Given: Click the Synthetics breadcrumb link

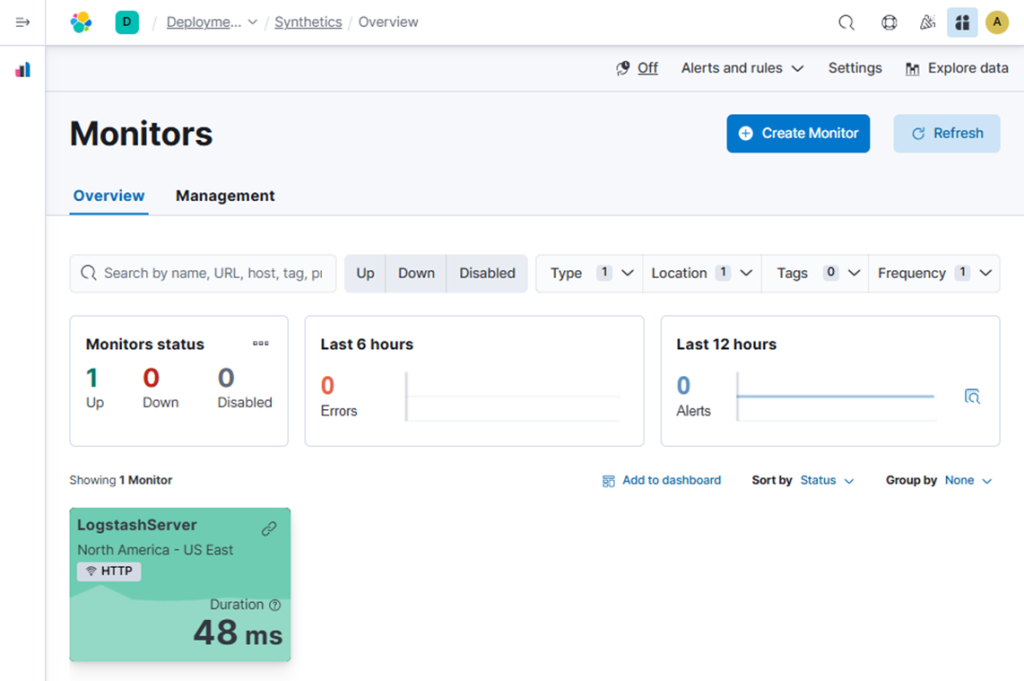Looking at the screenshot, I should point(308,22).
